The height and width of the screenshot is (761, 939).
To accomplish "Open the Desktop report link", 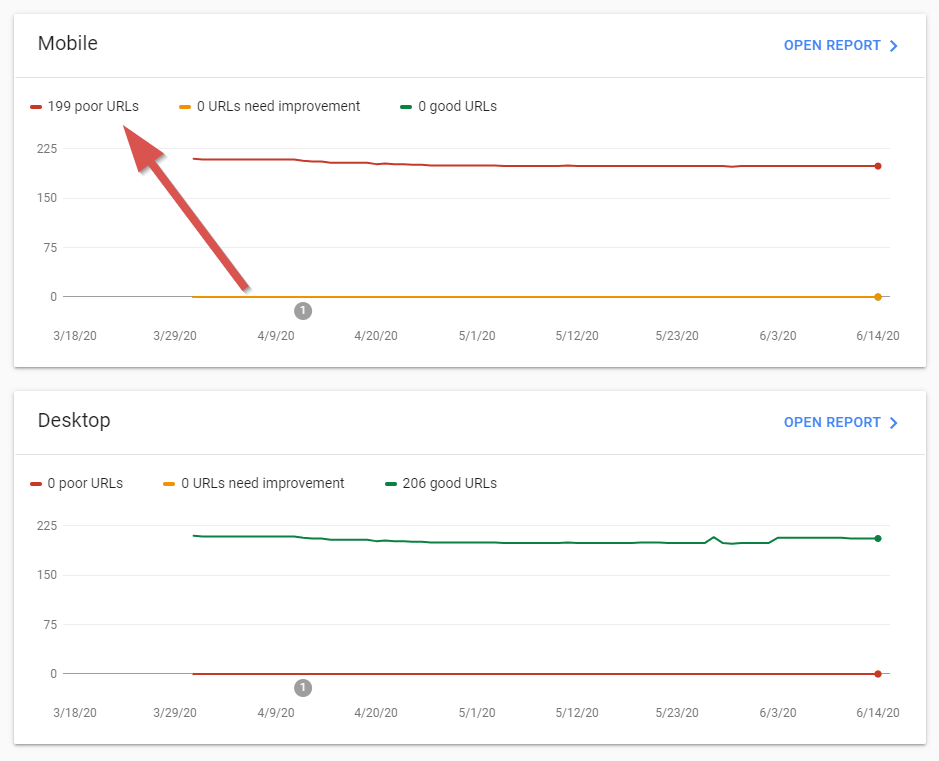I will coord(831,422).
